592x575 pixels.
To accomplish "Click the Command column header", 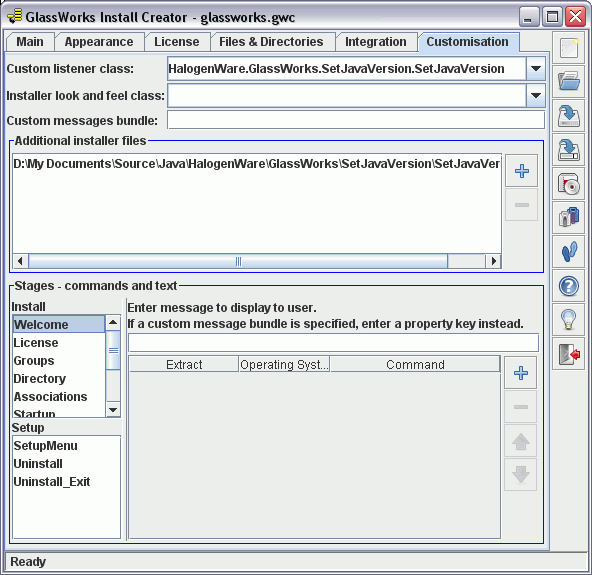I will coord(415,364).
